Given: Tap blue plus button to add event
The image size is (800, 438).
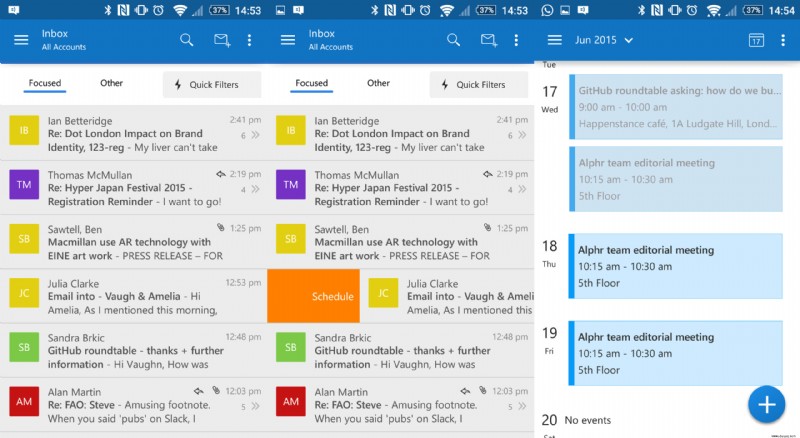Looking at the screenshot, I should (x=766, y=404).
